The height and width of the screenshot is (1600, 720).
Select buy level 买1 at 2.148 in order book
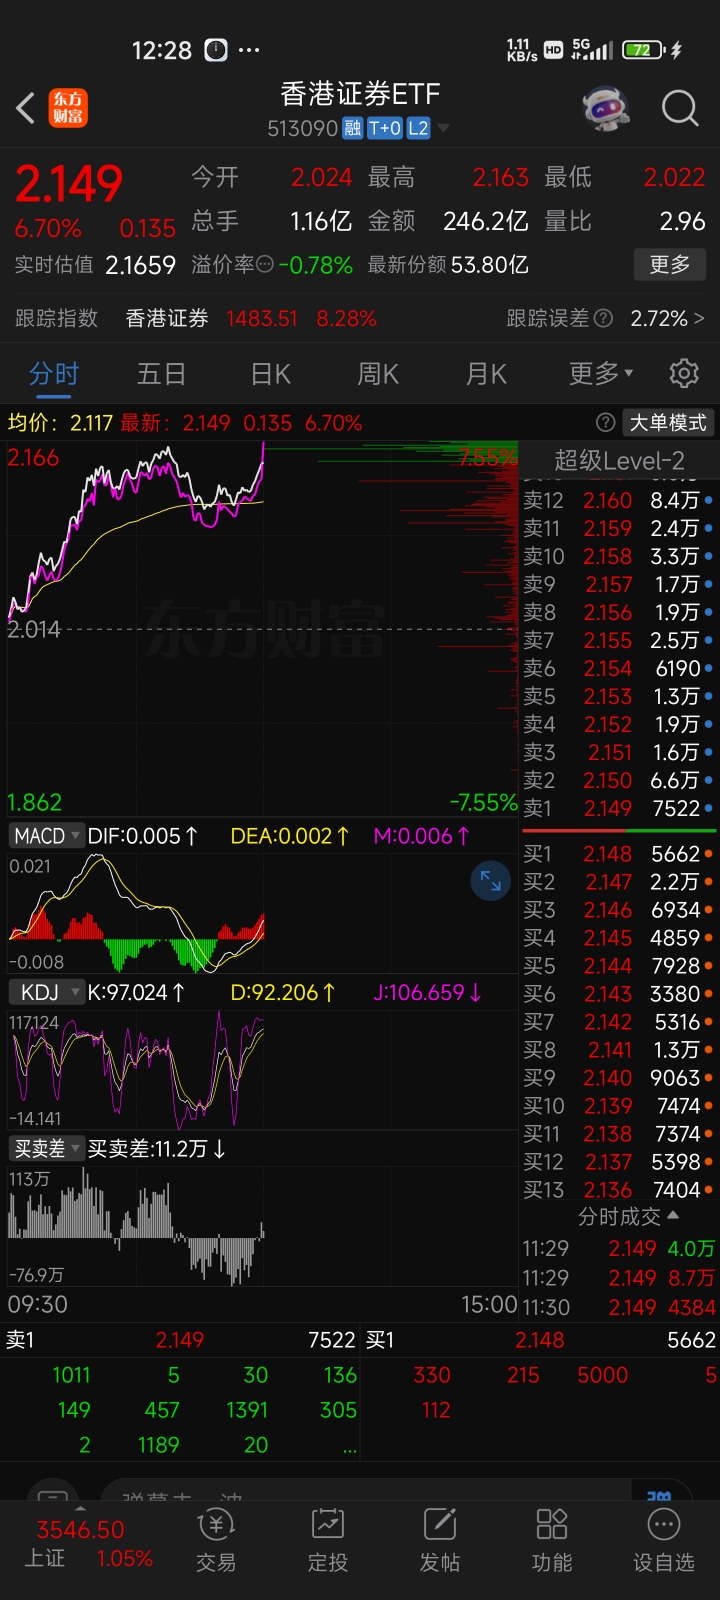tap(618, 854)
